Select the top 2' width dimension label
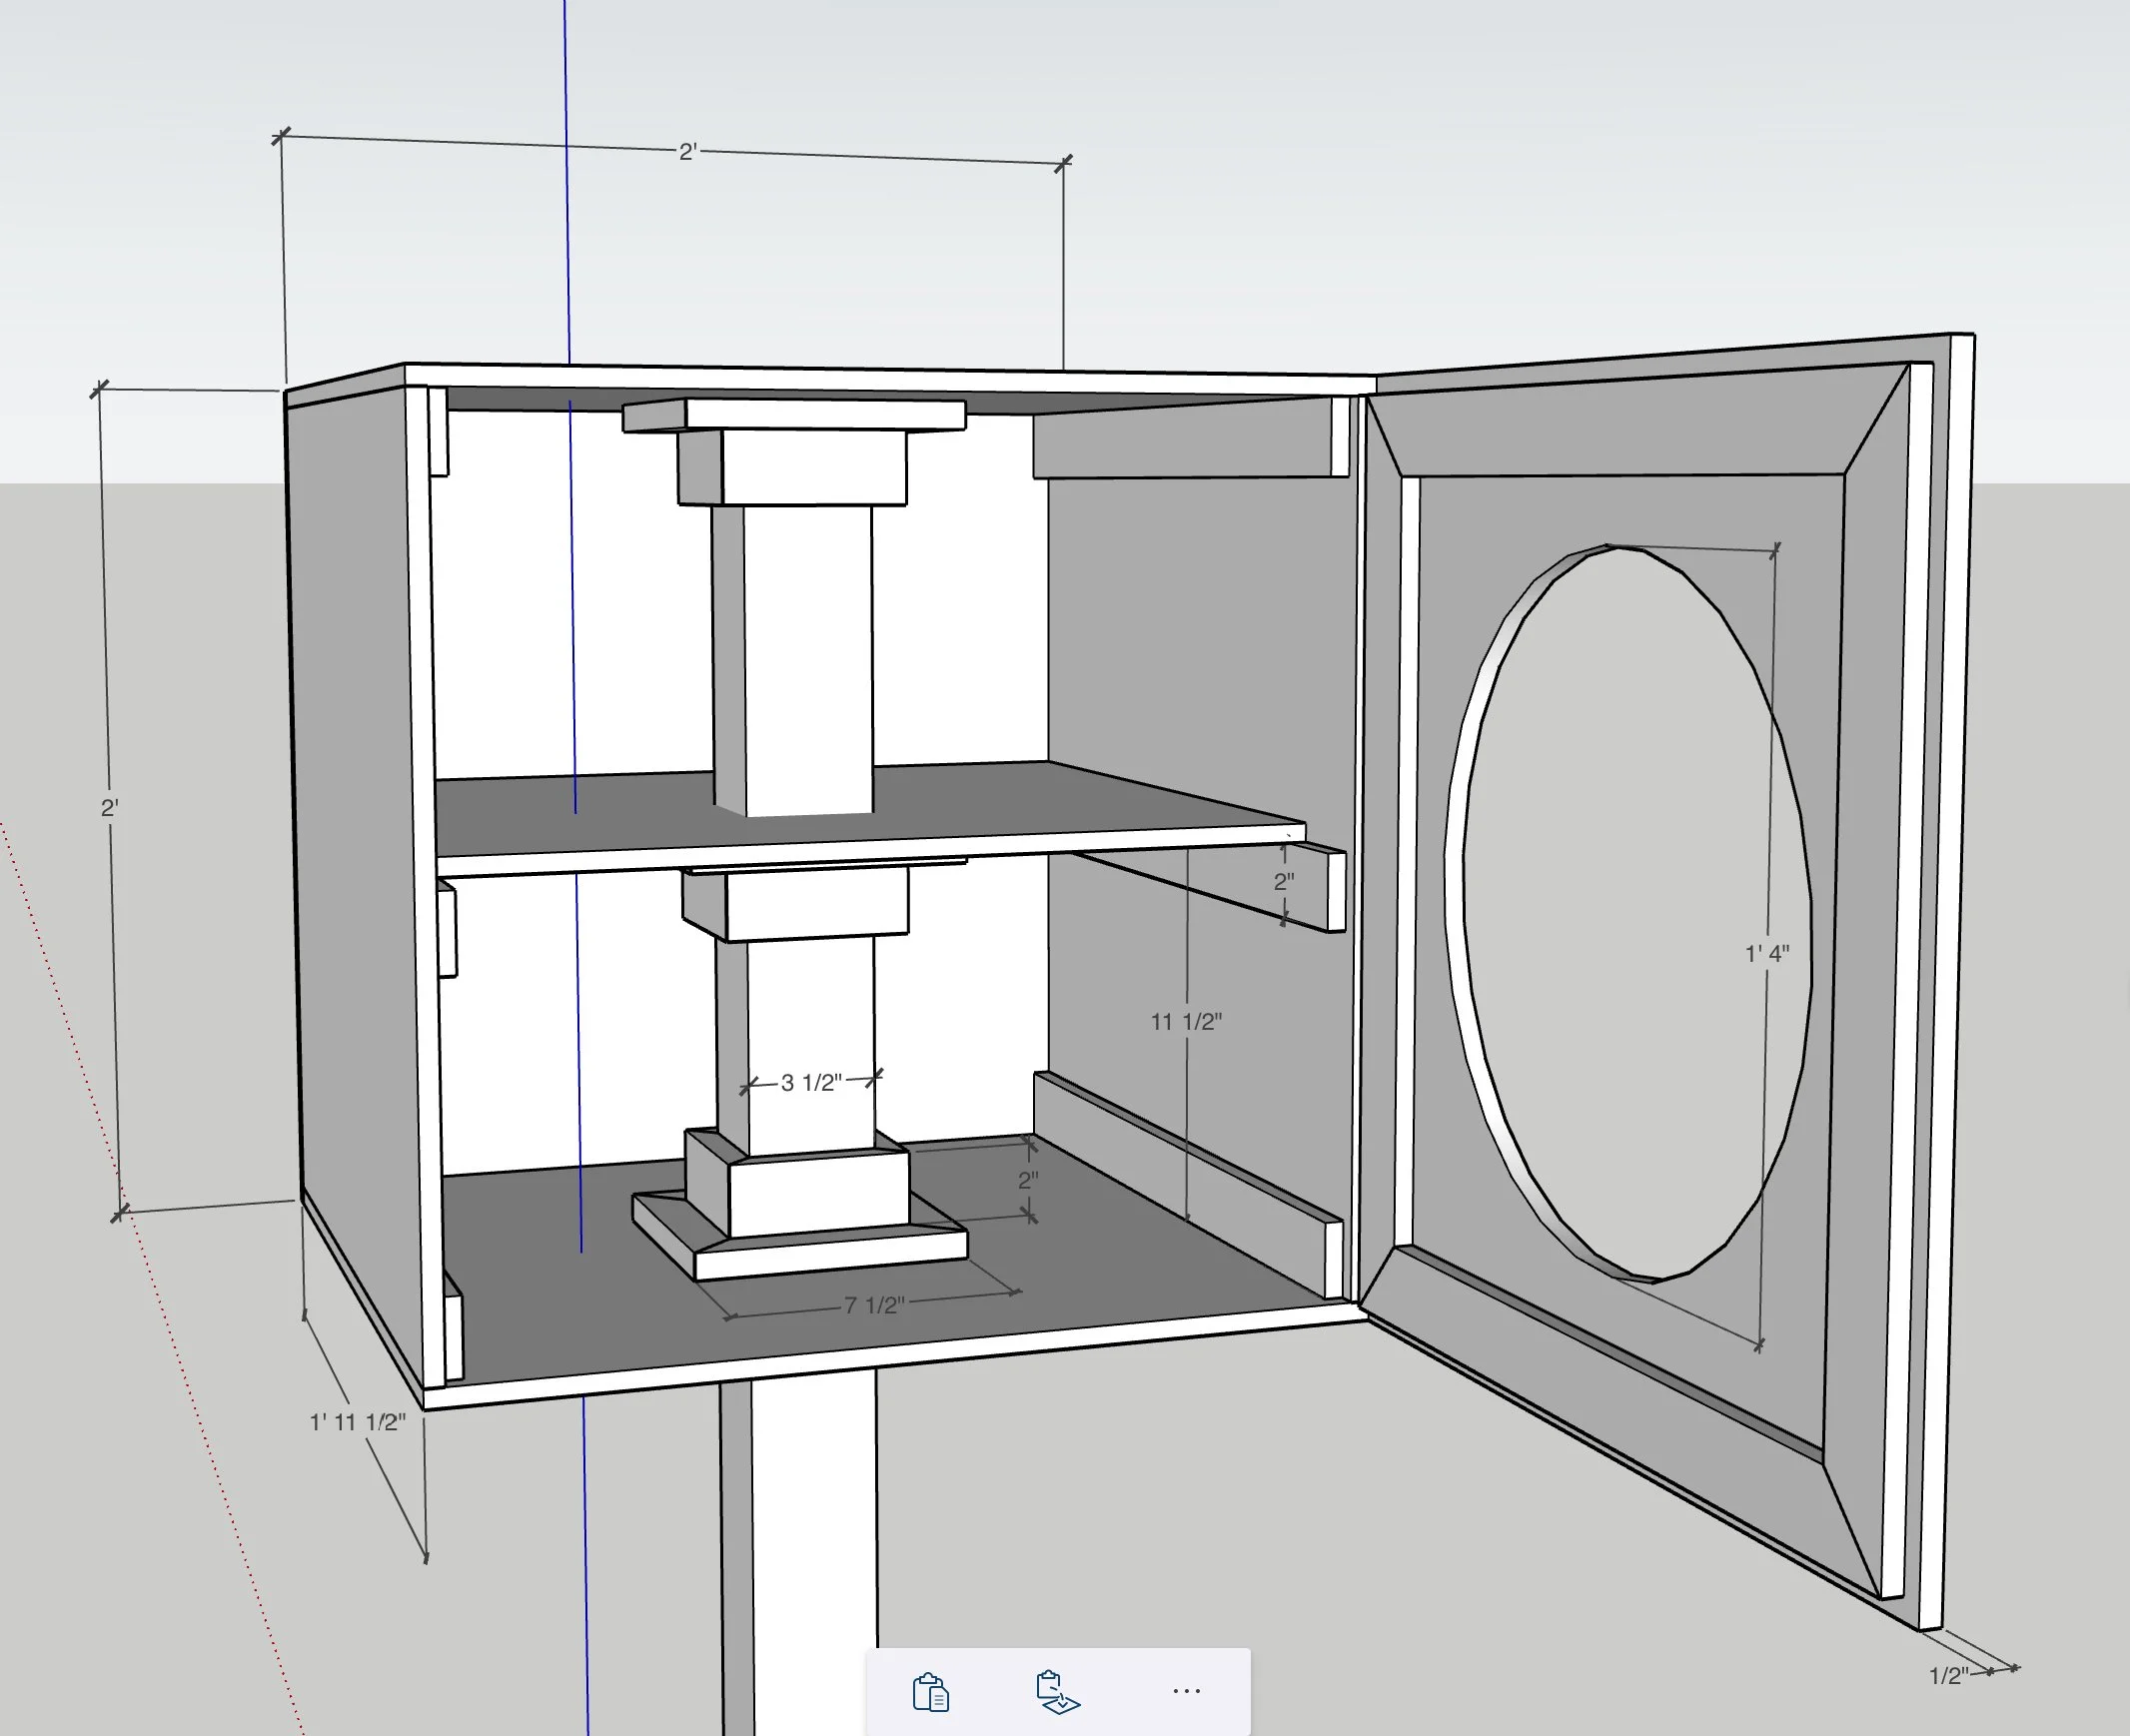 [688, 152]
